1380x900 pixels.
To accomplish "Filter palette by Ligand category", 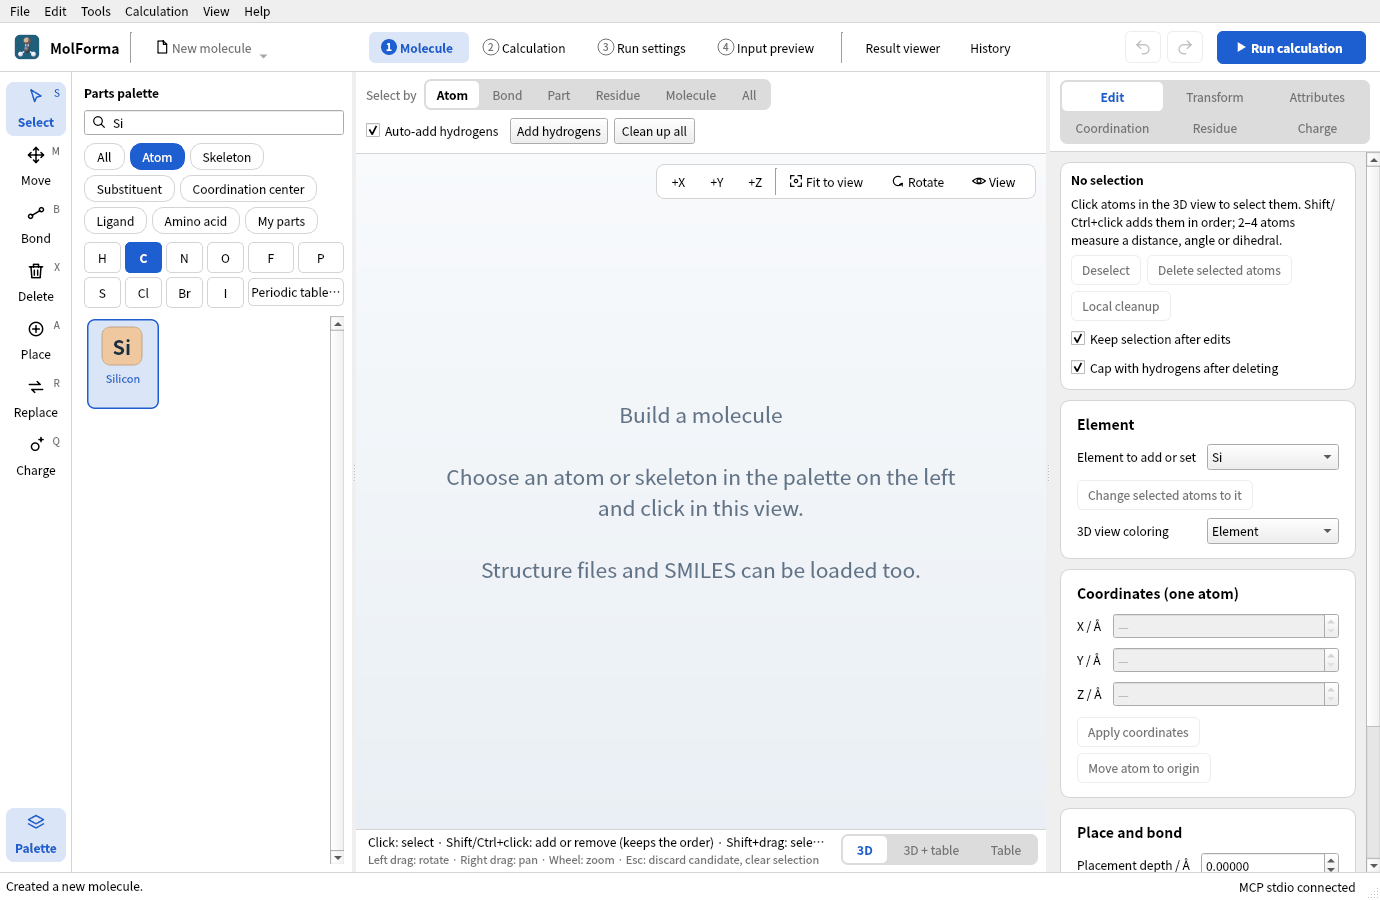I will click(115, 221).
